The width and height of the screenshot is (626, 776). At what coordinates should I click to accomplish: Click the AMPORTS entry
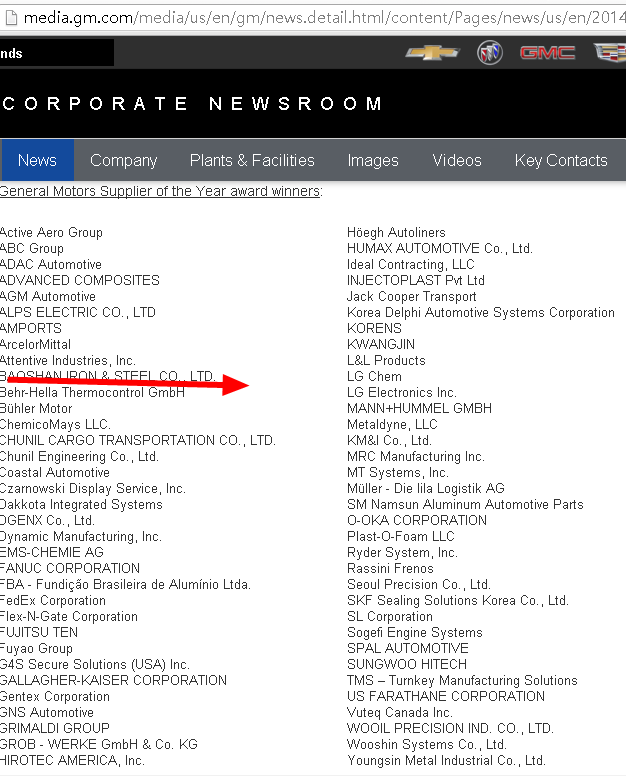[31, 328]
